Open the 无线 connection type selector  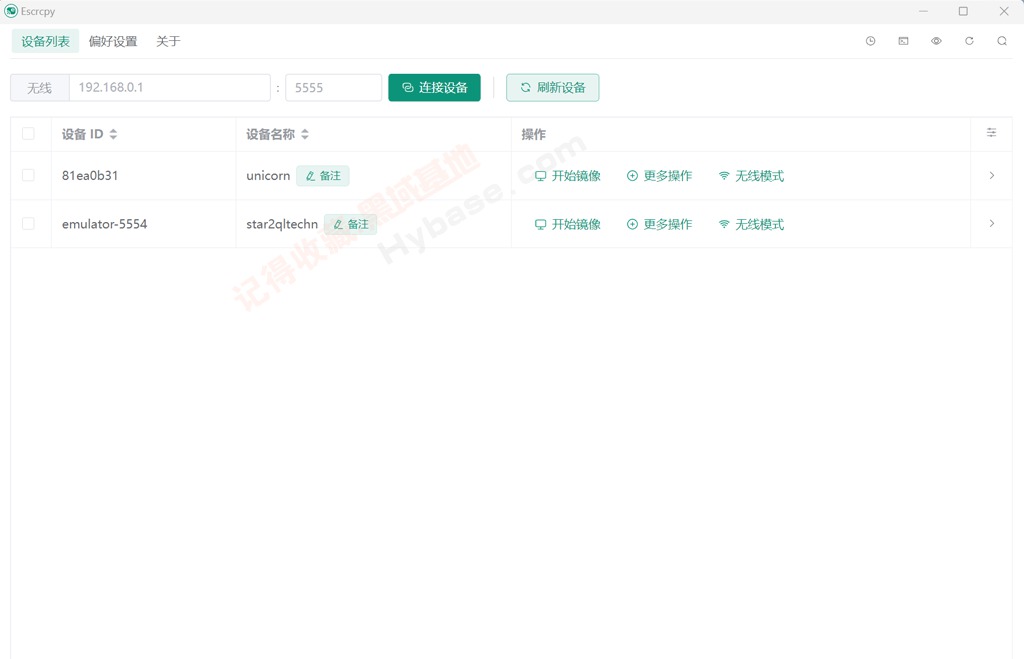38,87
